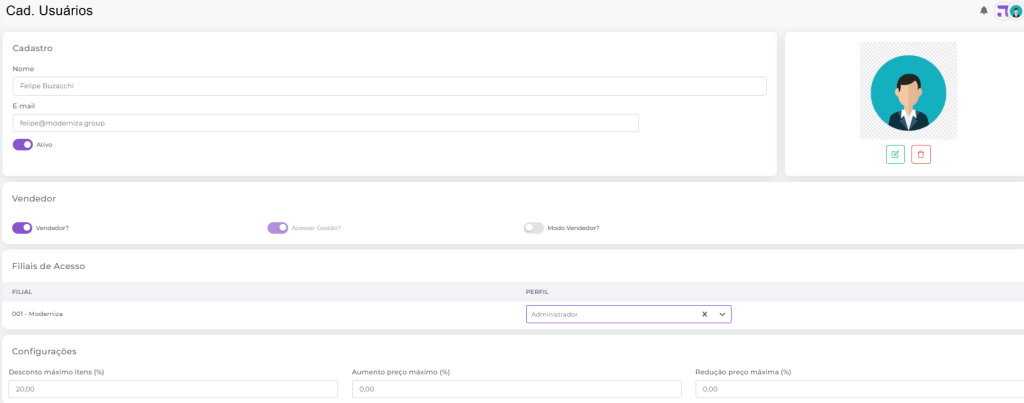1024x403 pixels.
Task: Open the Administrador profile combo box
Action: coord(628,314)
